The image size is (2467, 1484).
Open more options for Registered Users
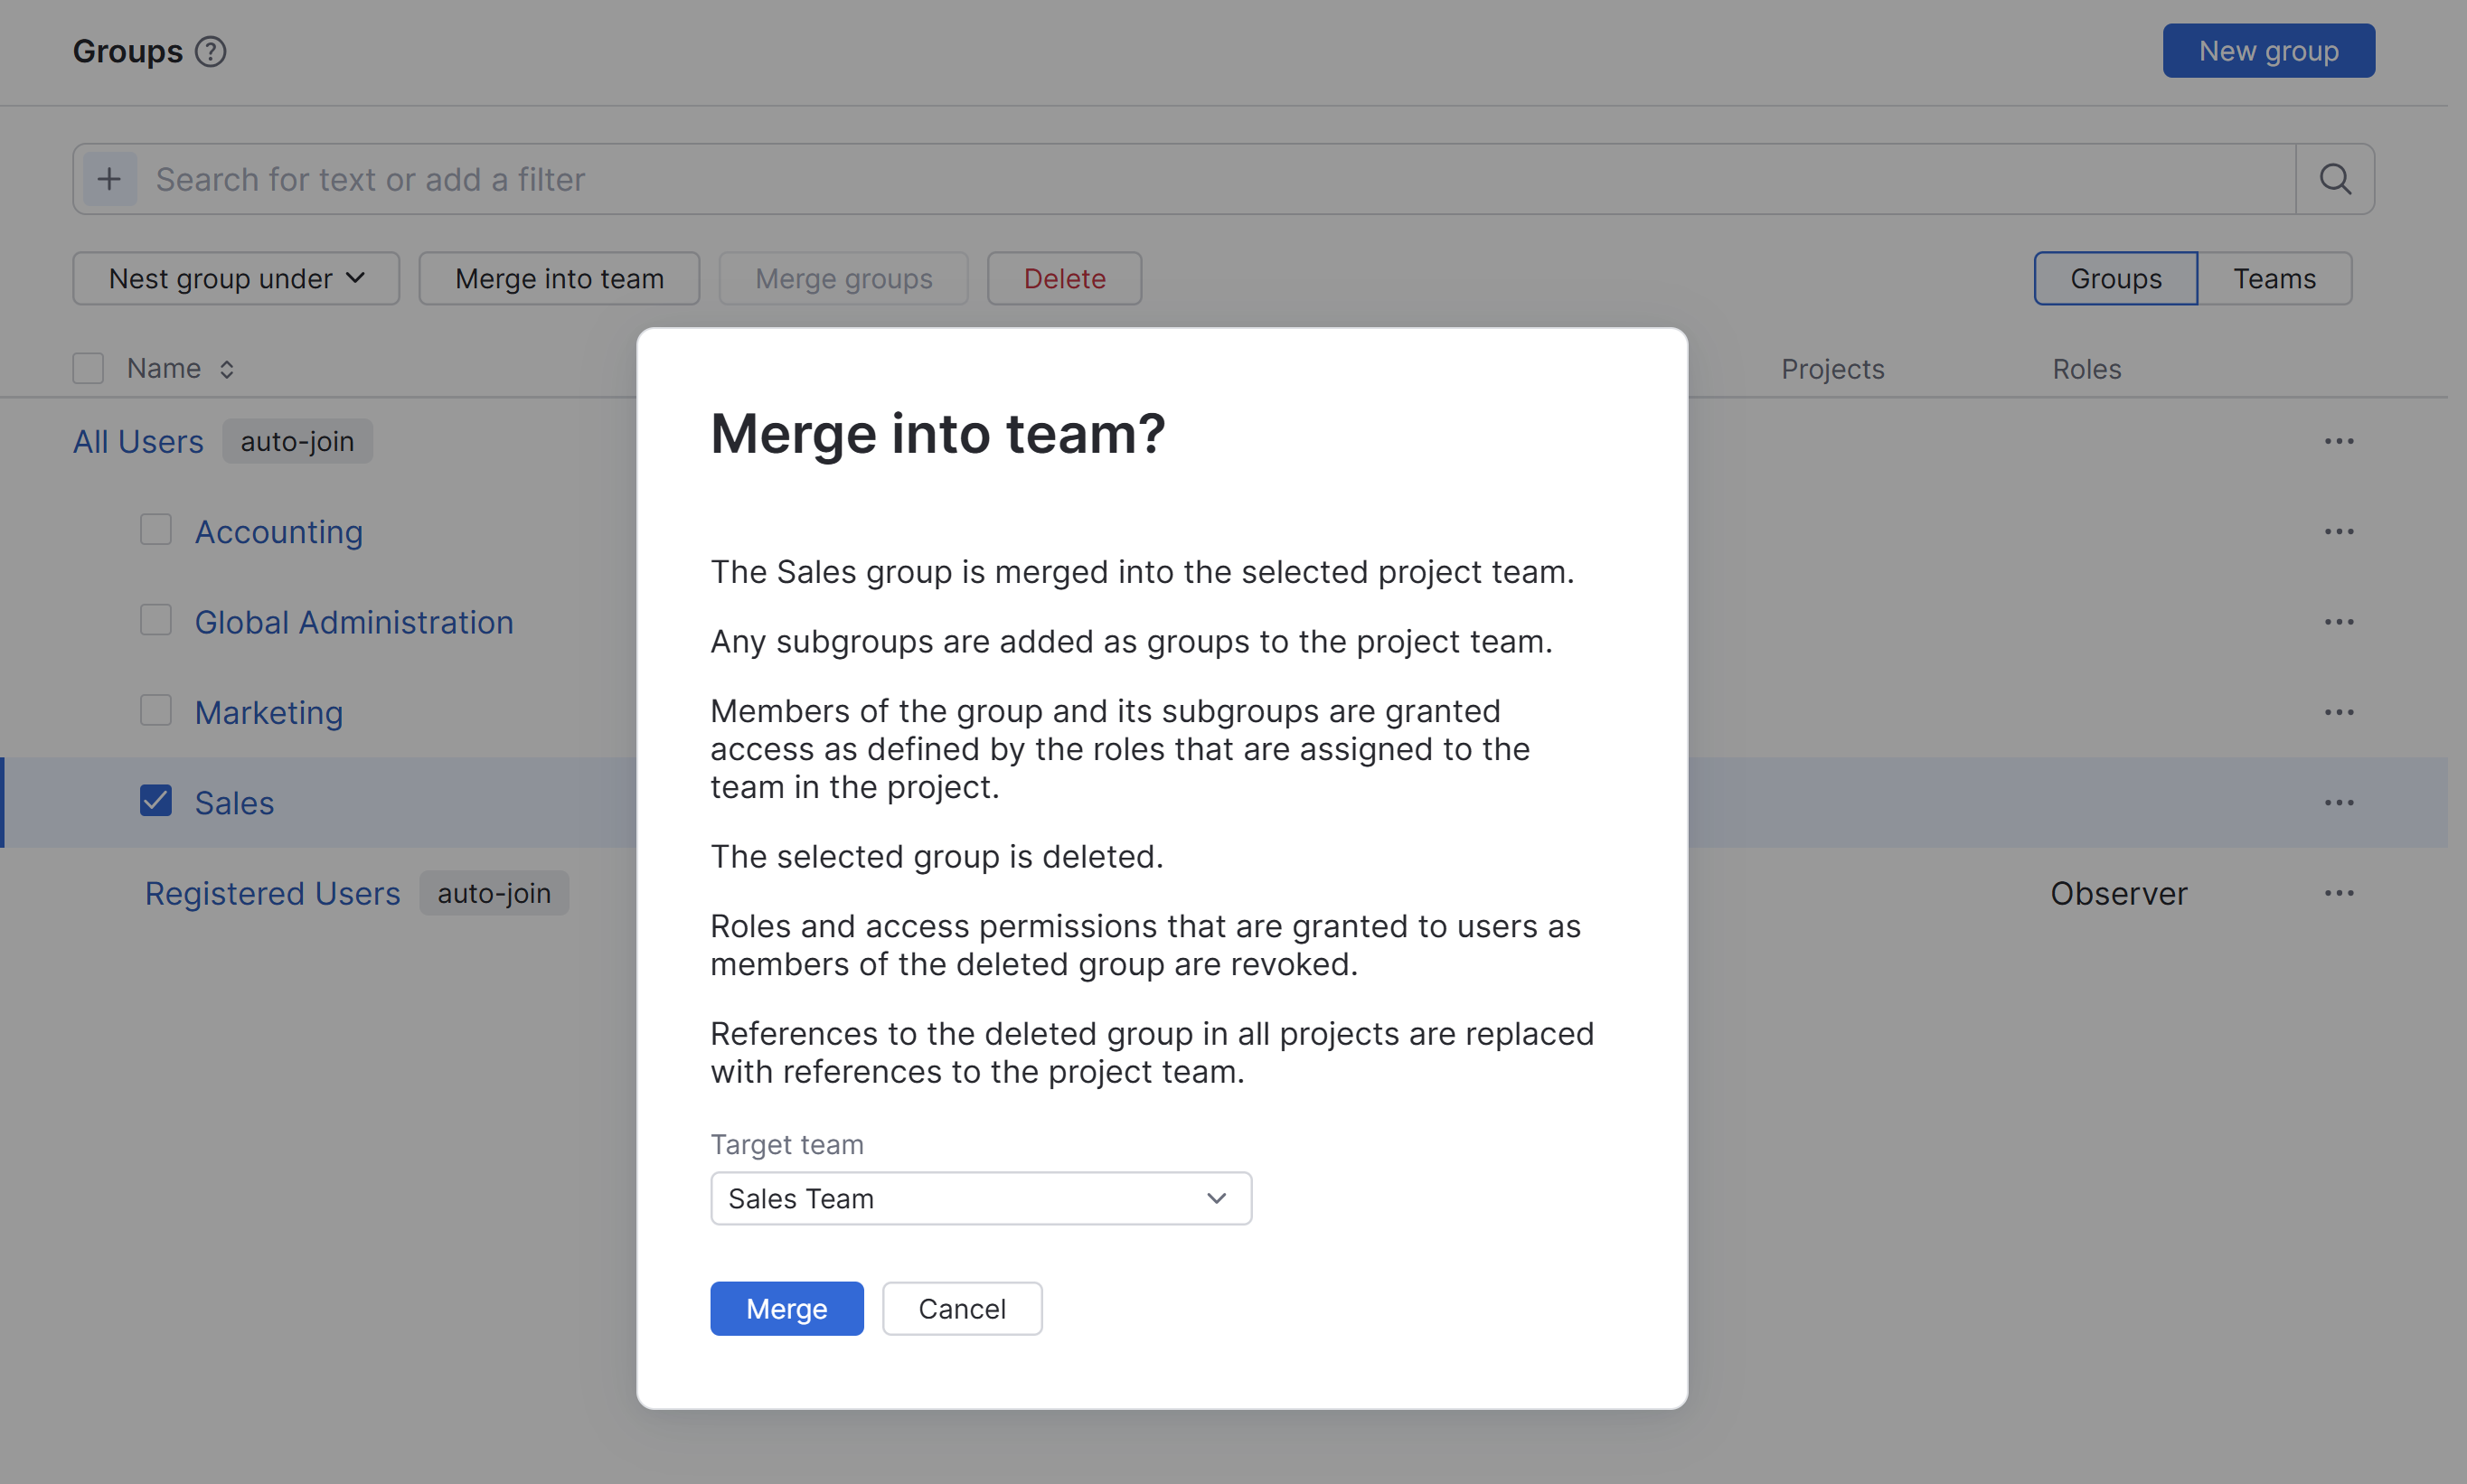[2341, 893]
